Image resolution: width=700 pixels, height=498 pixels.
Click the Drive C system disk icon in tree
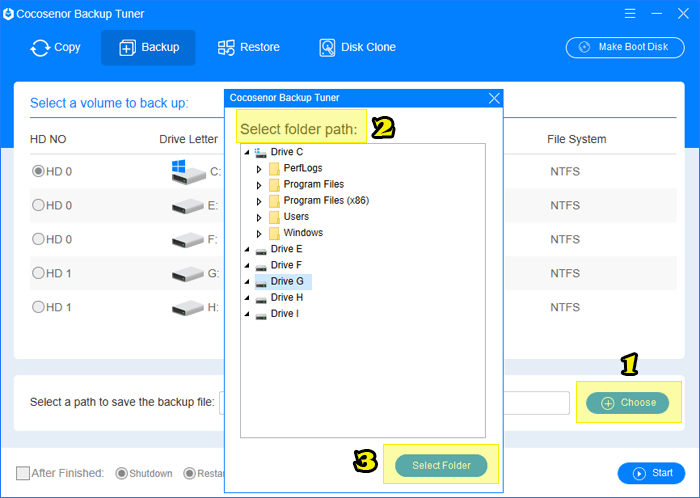point(261,153)
